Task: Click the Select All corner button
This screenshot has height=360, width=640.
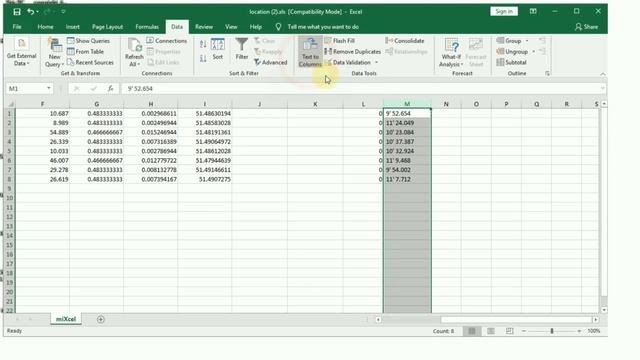Action: [x=10, y=104]
